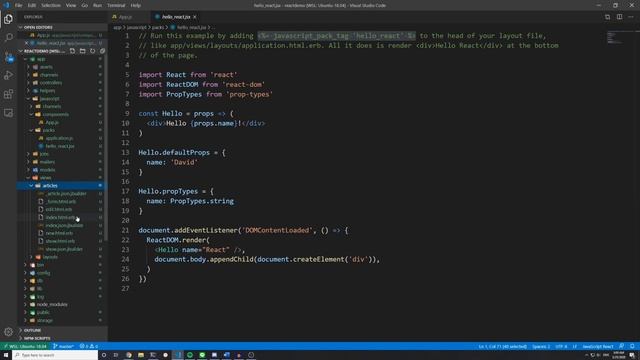The width and height of the screenshot is (640, 360).
Task: Close the hello_react.jsx tab
Action: [x=195, y=17]
